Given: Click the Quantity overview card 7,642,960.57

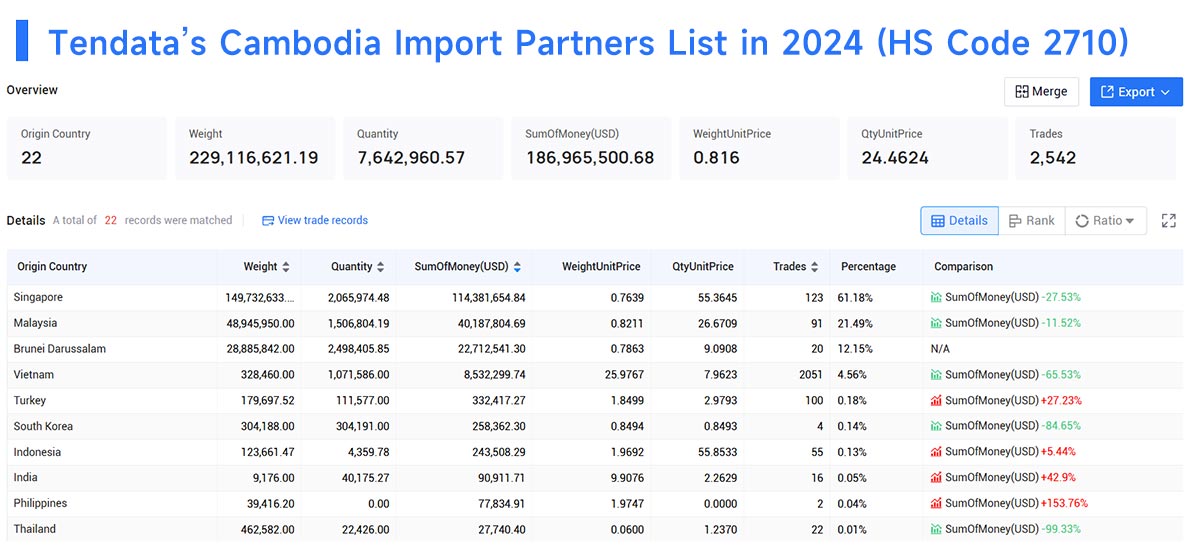Looking at the screenshot, I should [423, 149].
